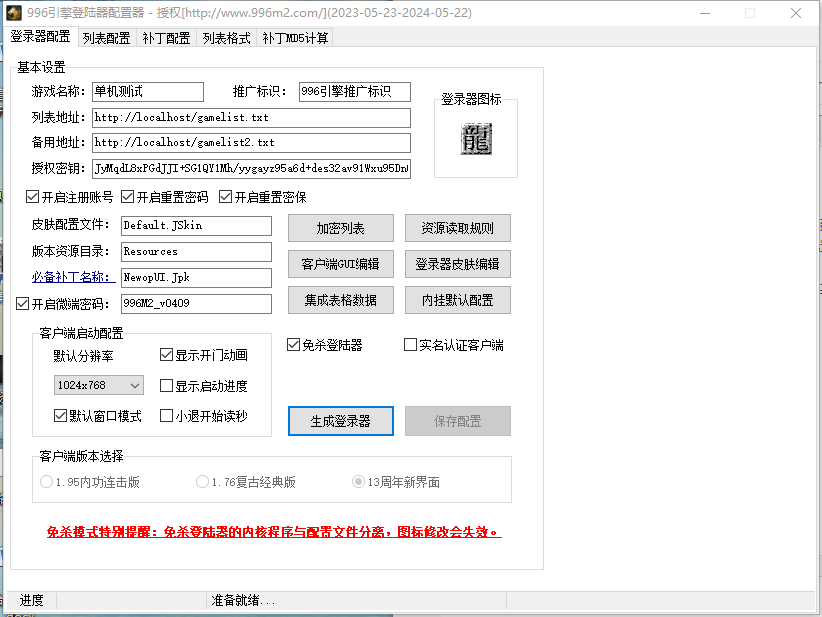
Task: Check the 实名认证客户端 option
Action: pyautogui.click(x=410, y=345)
